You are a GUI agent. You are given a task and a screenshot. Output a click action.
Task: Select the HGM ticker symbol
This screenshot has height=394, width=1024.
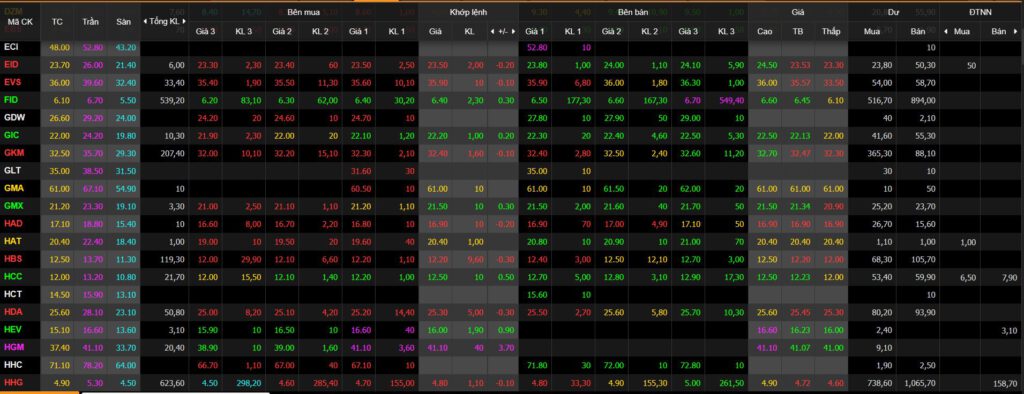coord(12,346)
